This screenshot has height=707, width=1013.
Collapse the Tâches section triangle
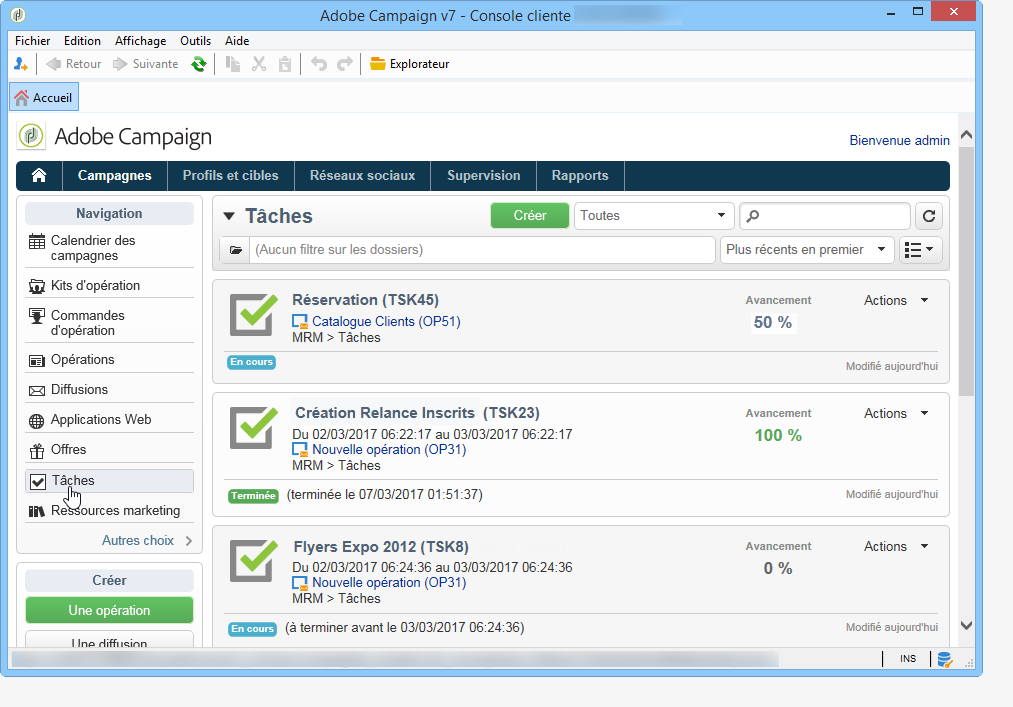click(x=229, y=216)
